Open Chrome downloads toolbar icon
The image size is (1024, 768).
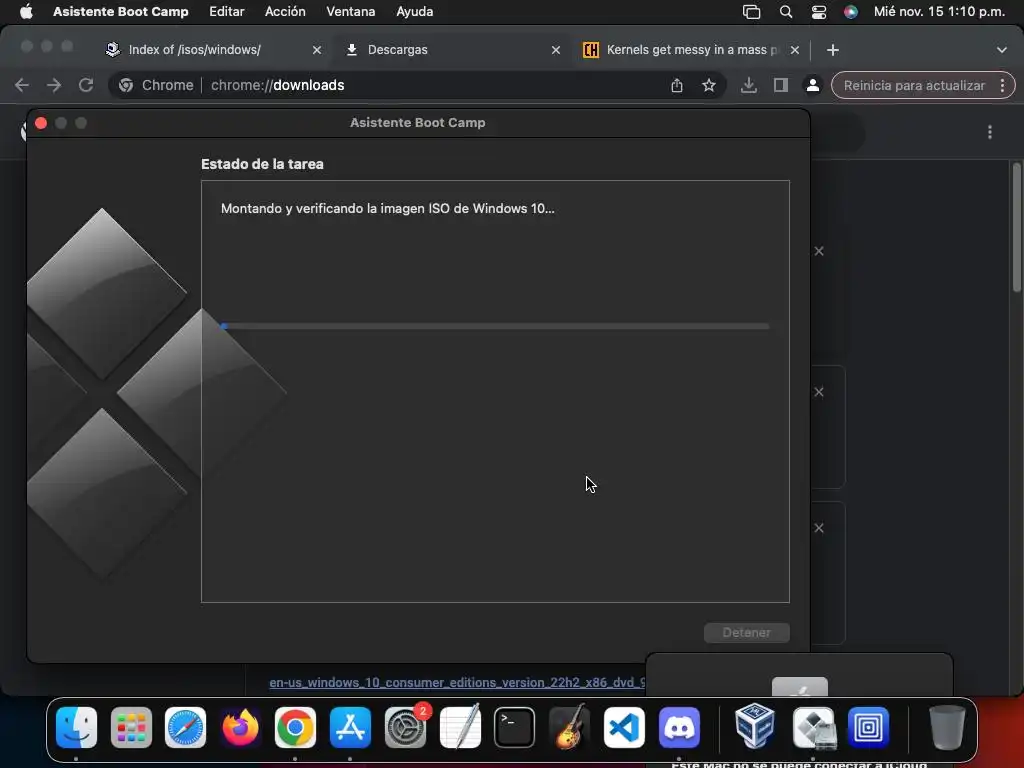click(749, 86)
